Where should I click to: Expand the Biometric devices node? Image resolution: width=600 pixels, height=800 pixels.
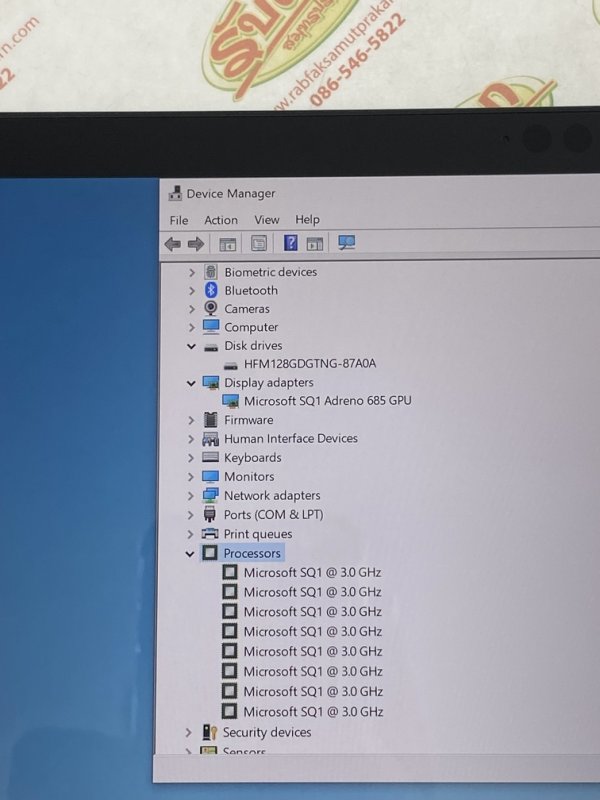[x=192, y=272]
